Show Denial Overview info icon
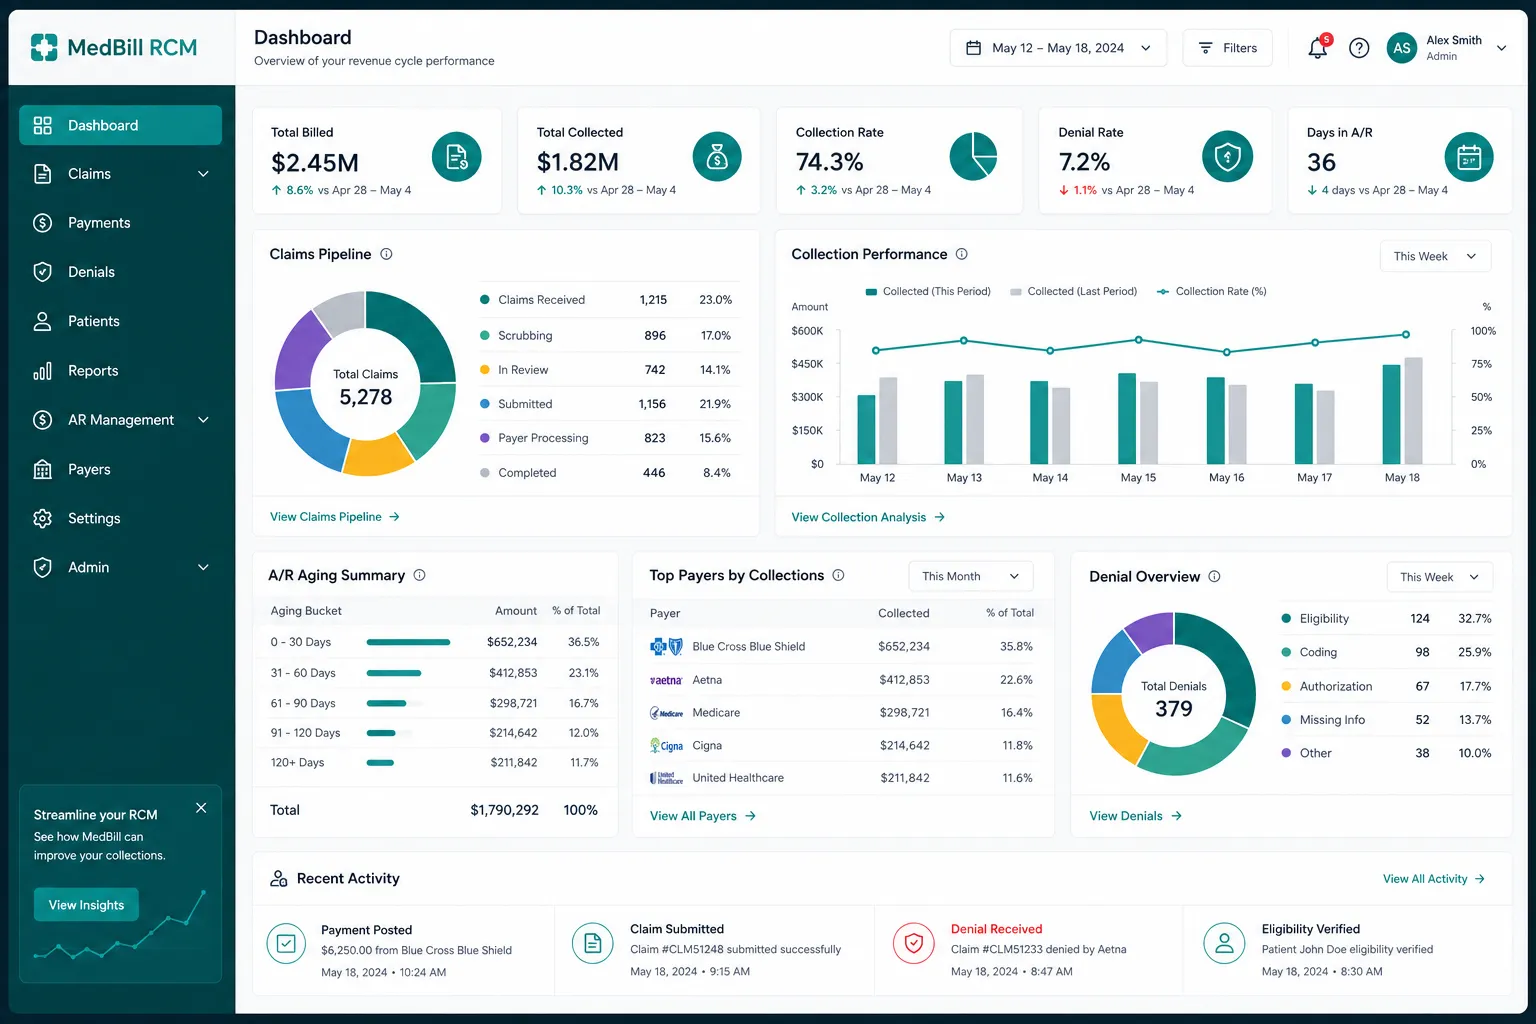Screen dimensions: 1536x1024 (x=1214, y=576)
